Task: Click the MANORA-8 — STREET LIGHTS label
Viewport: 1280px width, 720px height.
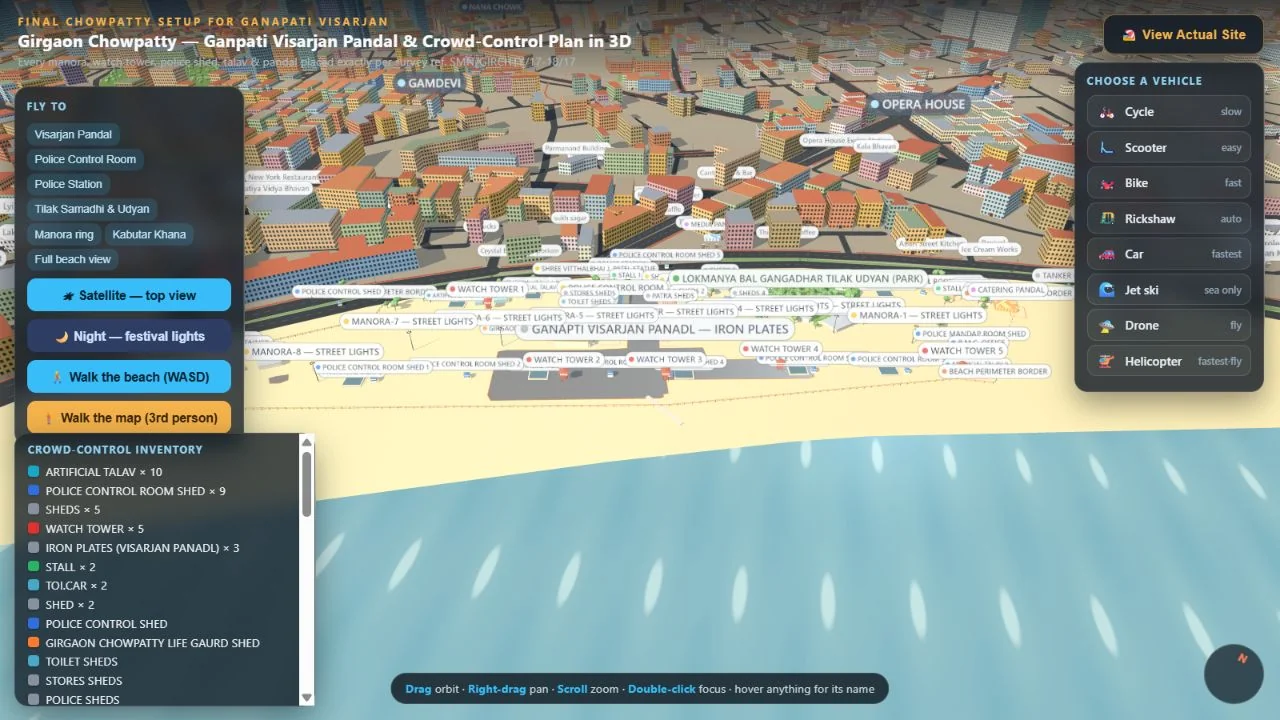Action: point(313,352)
